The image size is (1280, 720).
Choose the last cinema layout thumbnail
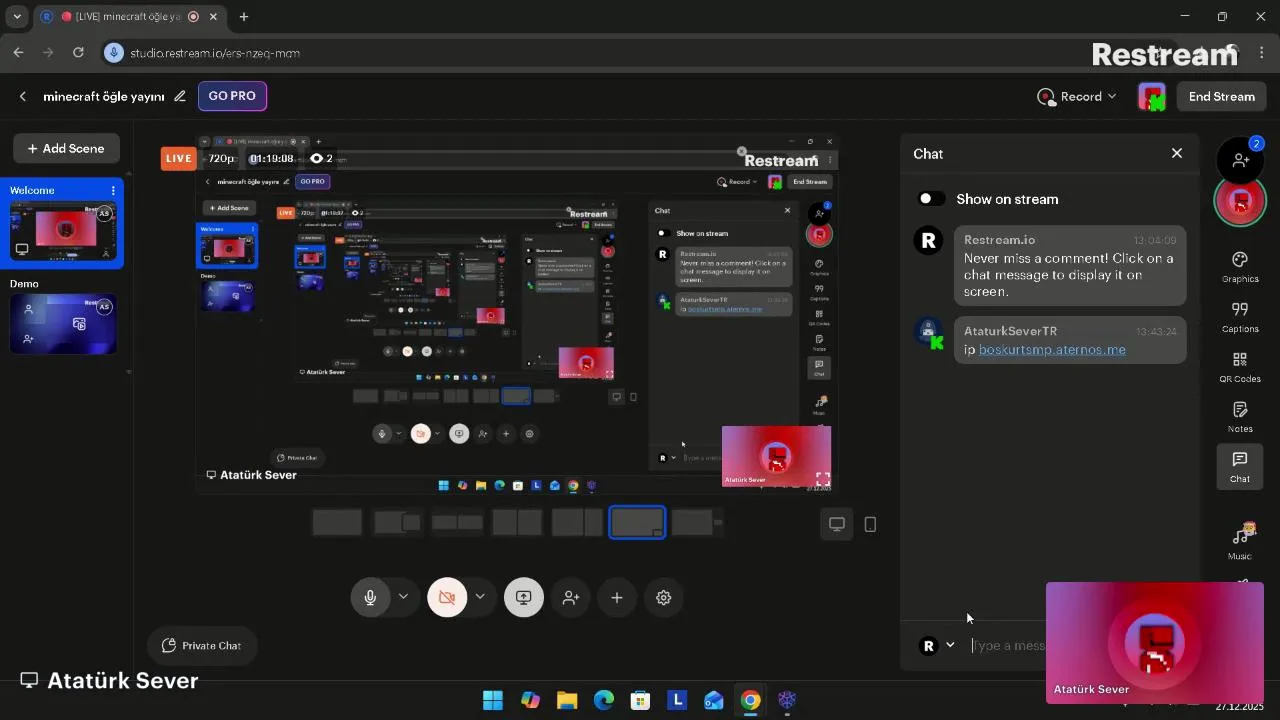(x=697, y=523)
